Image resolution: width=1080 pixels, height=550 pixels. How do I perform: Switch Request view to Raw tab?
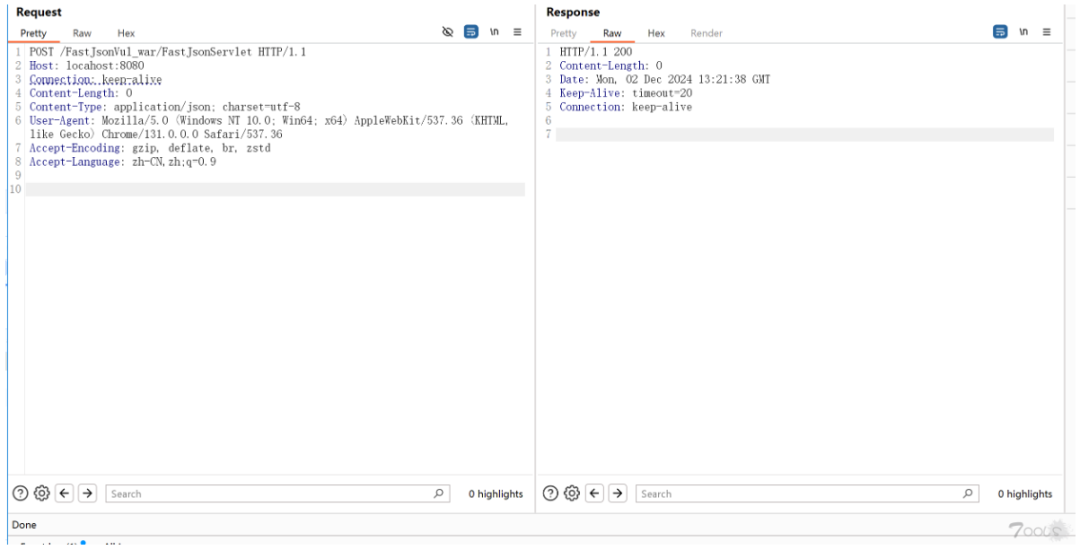[x=82, y=33]
